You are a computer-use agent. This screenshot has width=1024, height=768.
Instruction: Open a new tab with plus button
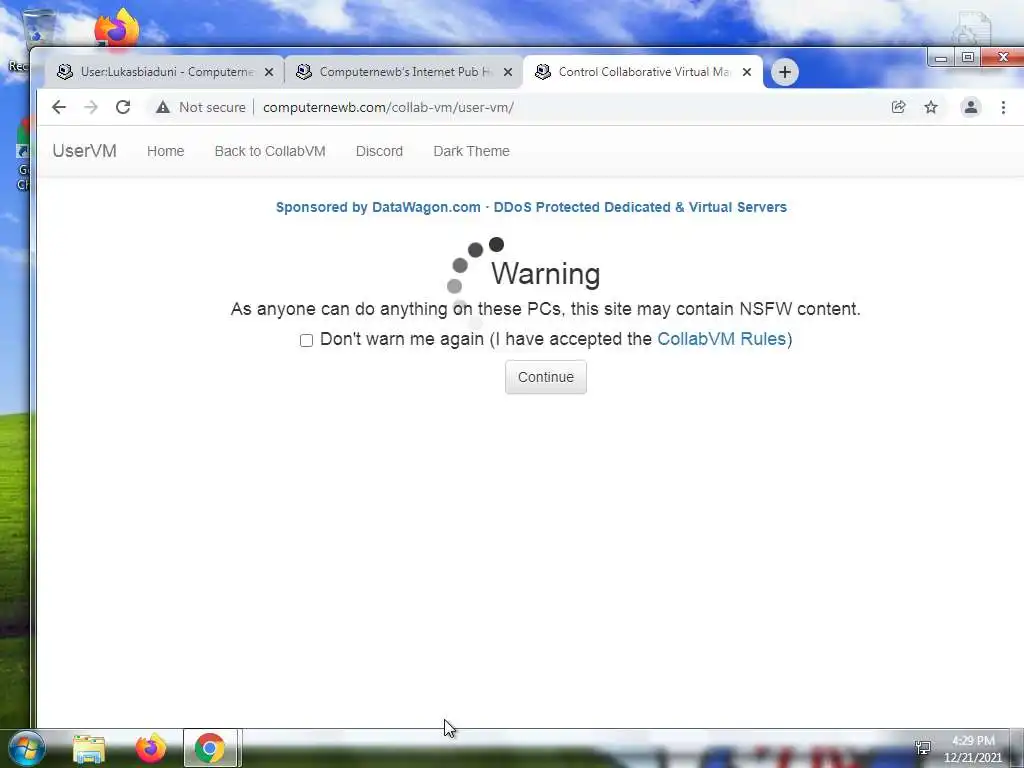point(785,72)
